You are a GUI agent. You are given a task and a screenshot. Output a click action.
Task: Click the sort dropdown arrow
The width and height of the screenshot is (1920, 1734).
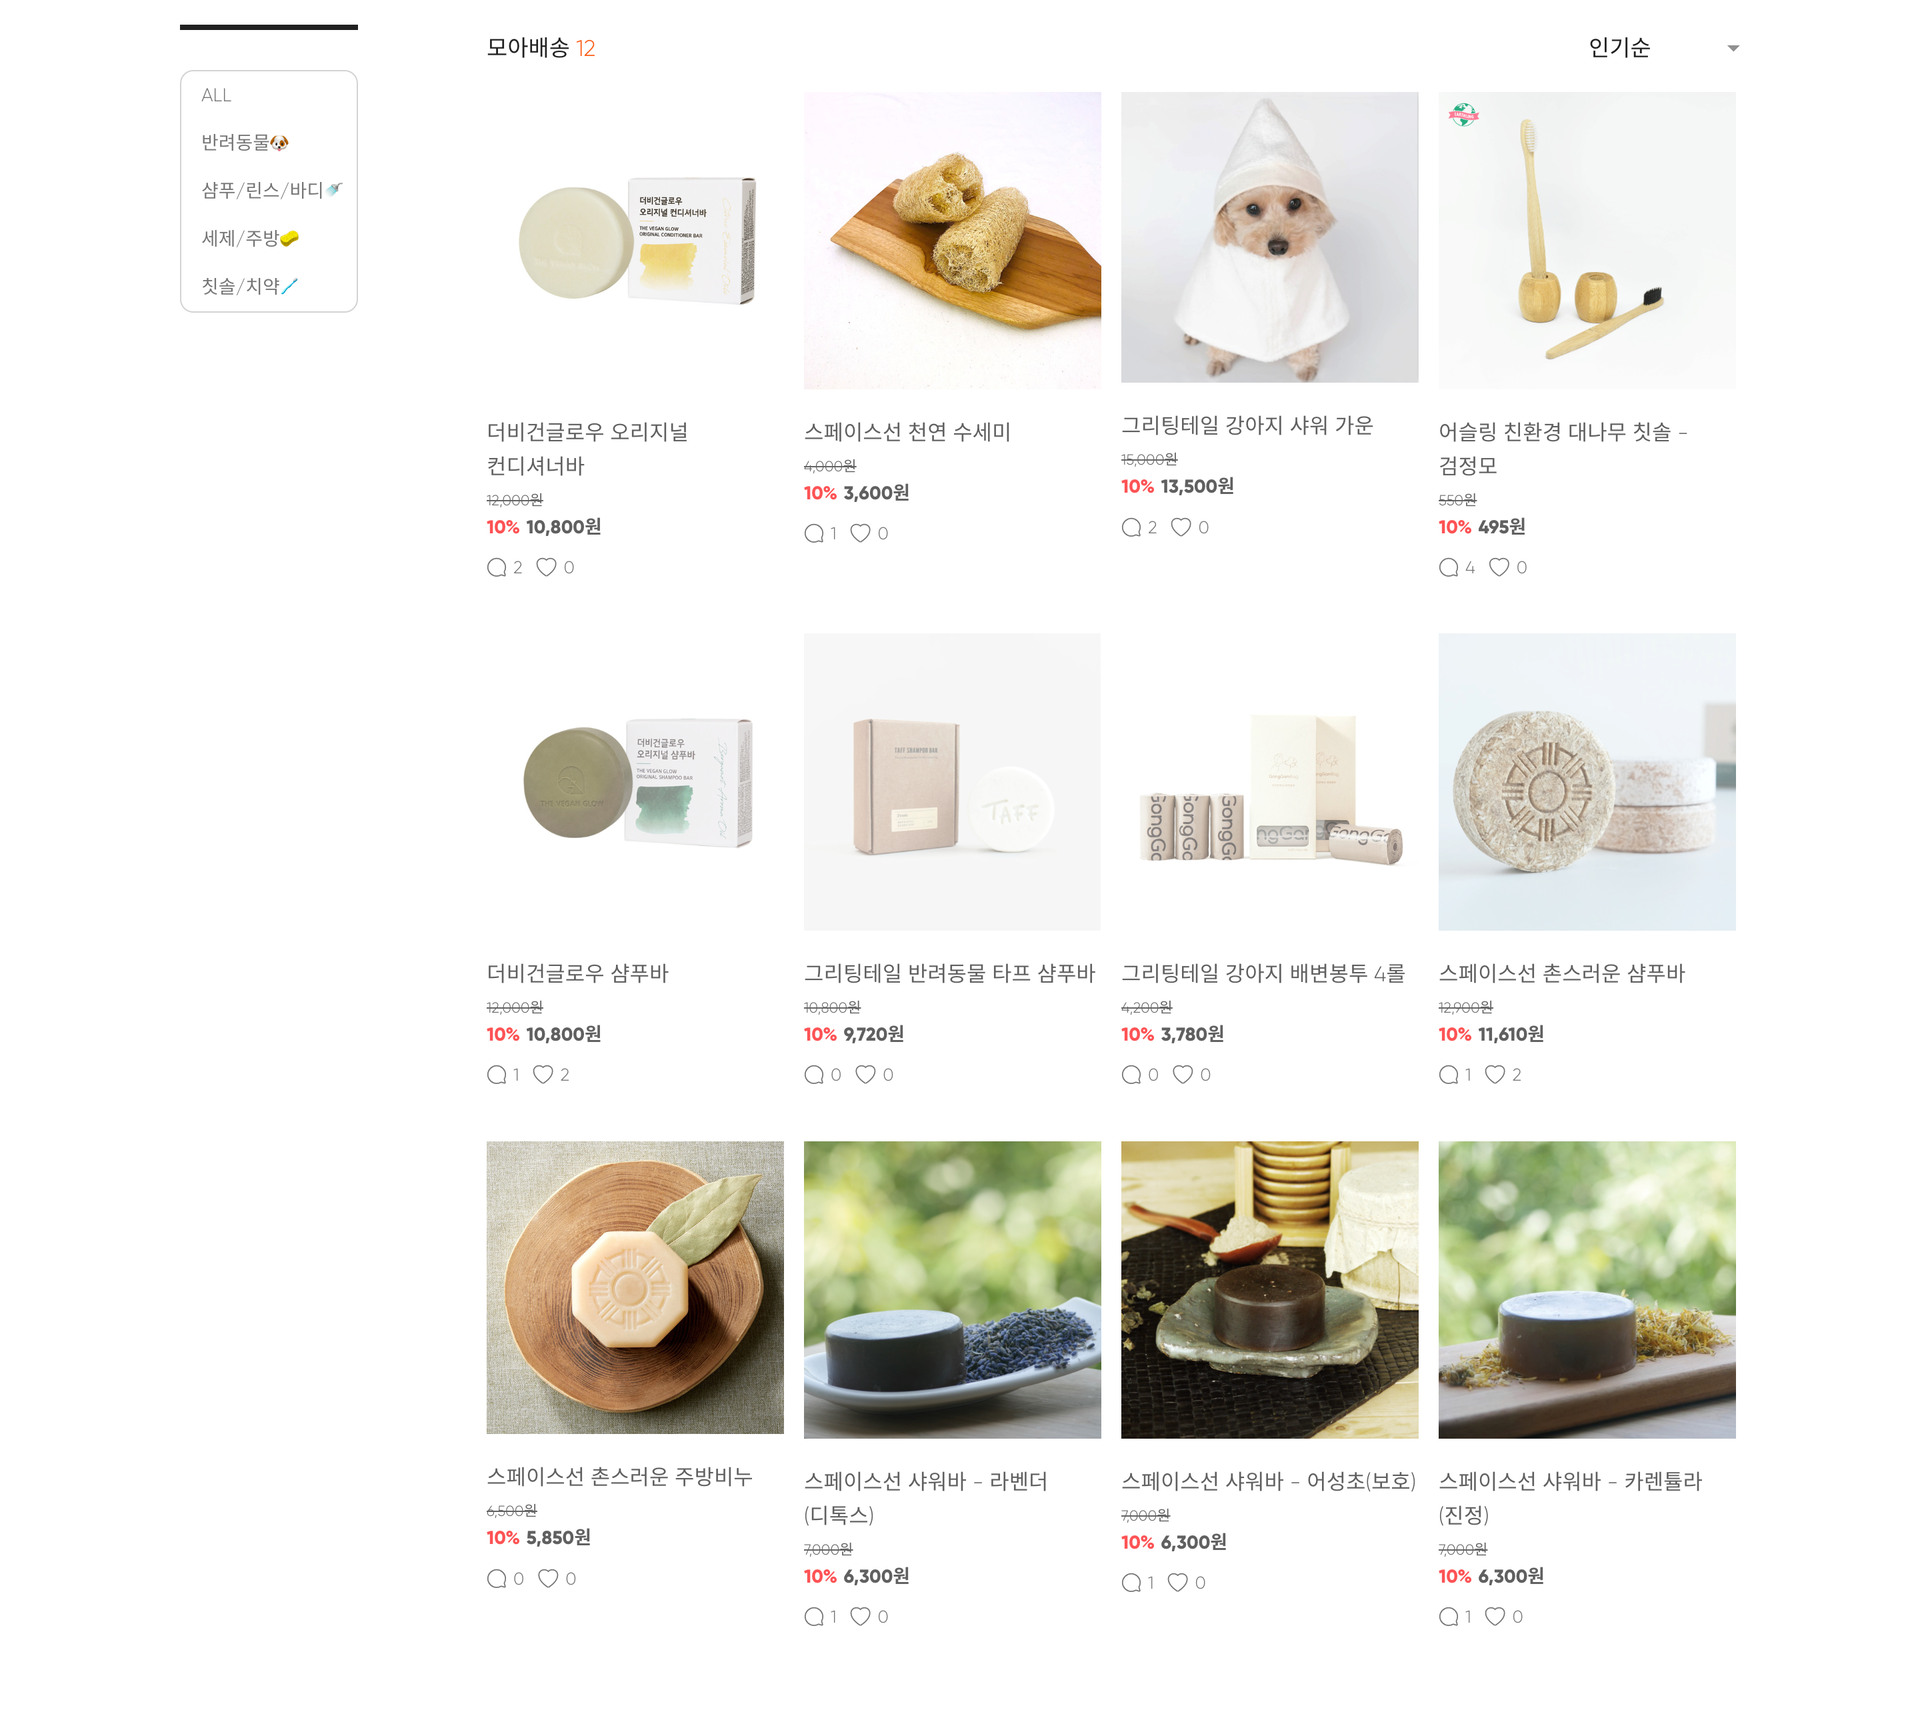1733,48
